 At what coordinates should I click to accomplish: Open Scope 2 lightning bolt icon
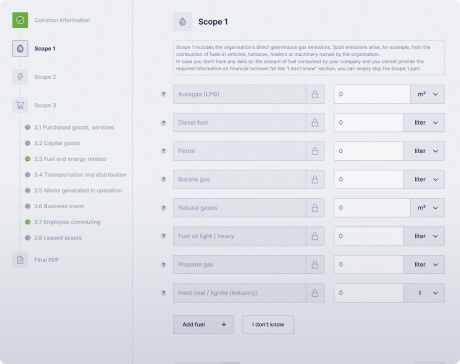click(20, 77)
